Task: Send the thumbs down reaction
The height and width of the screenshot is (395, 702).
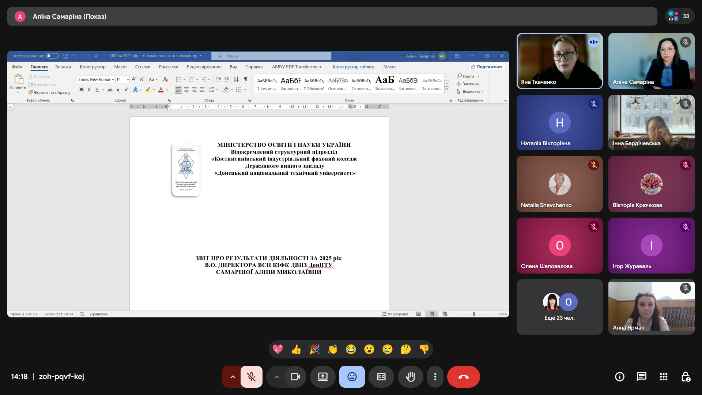Action: click(x=424, y=349)
